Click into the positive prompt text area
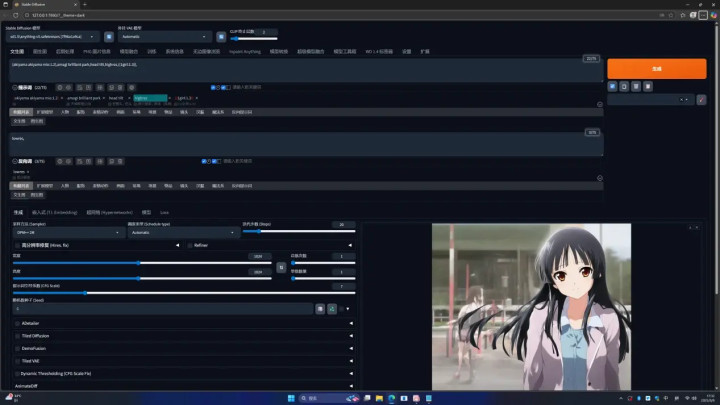The image size is (720, 405). click(306, 70)
